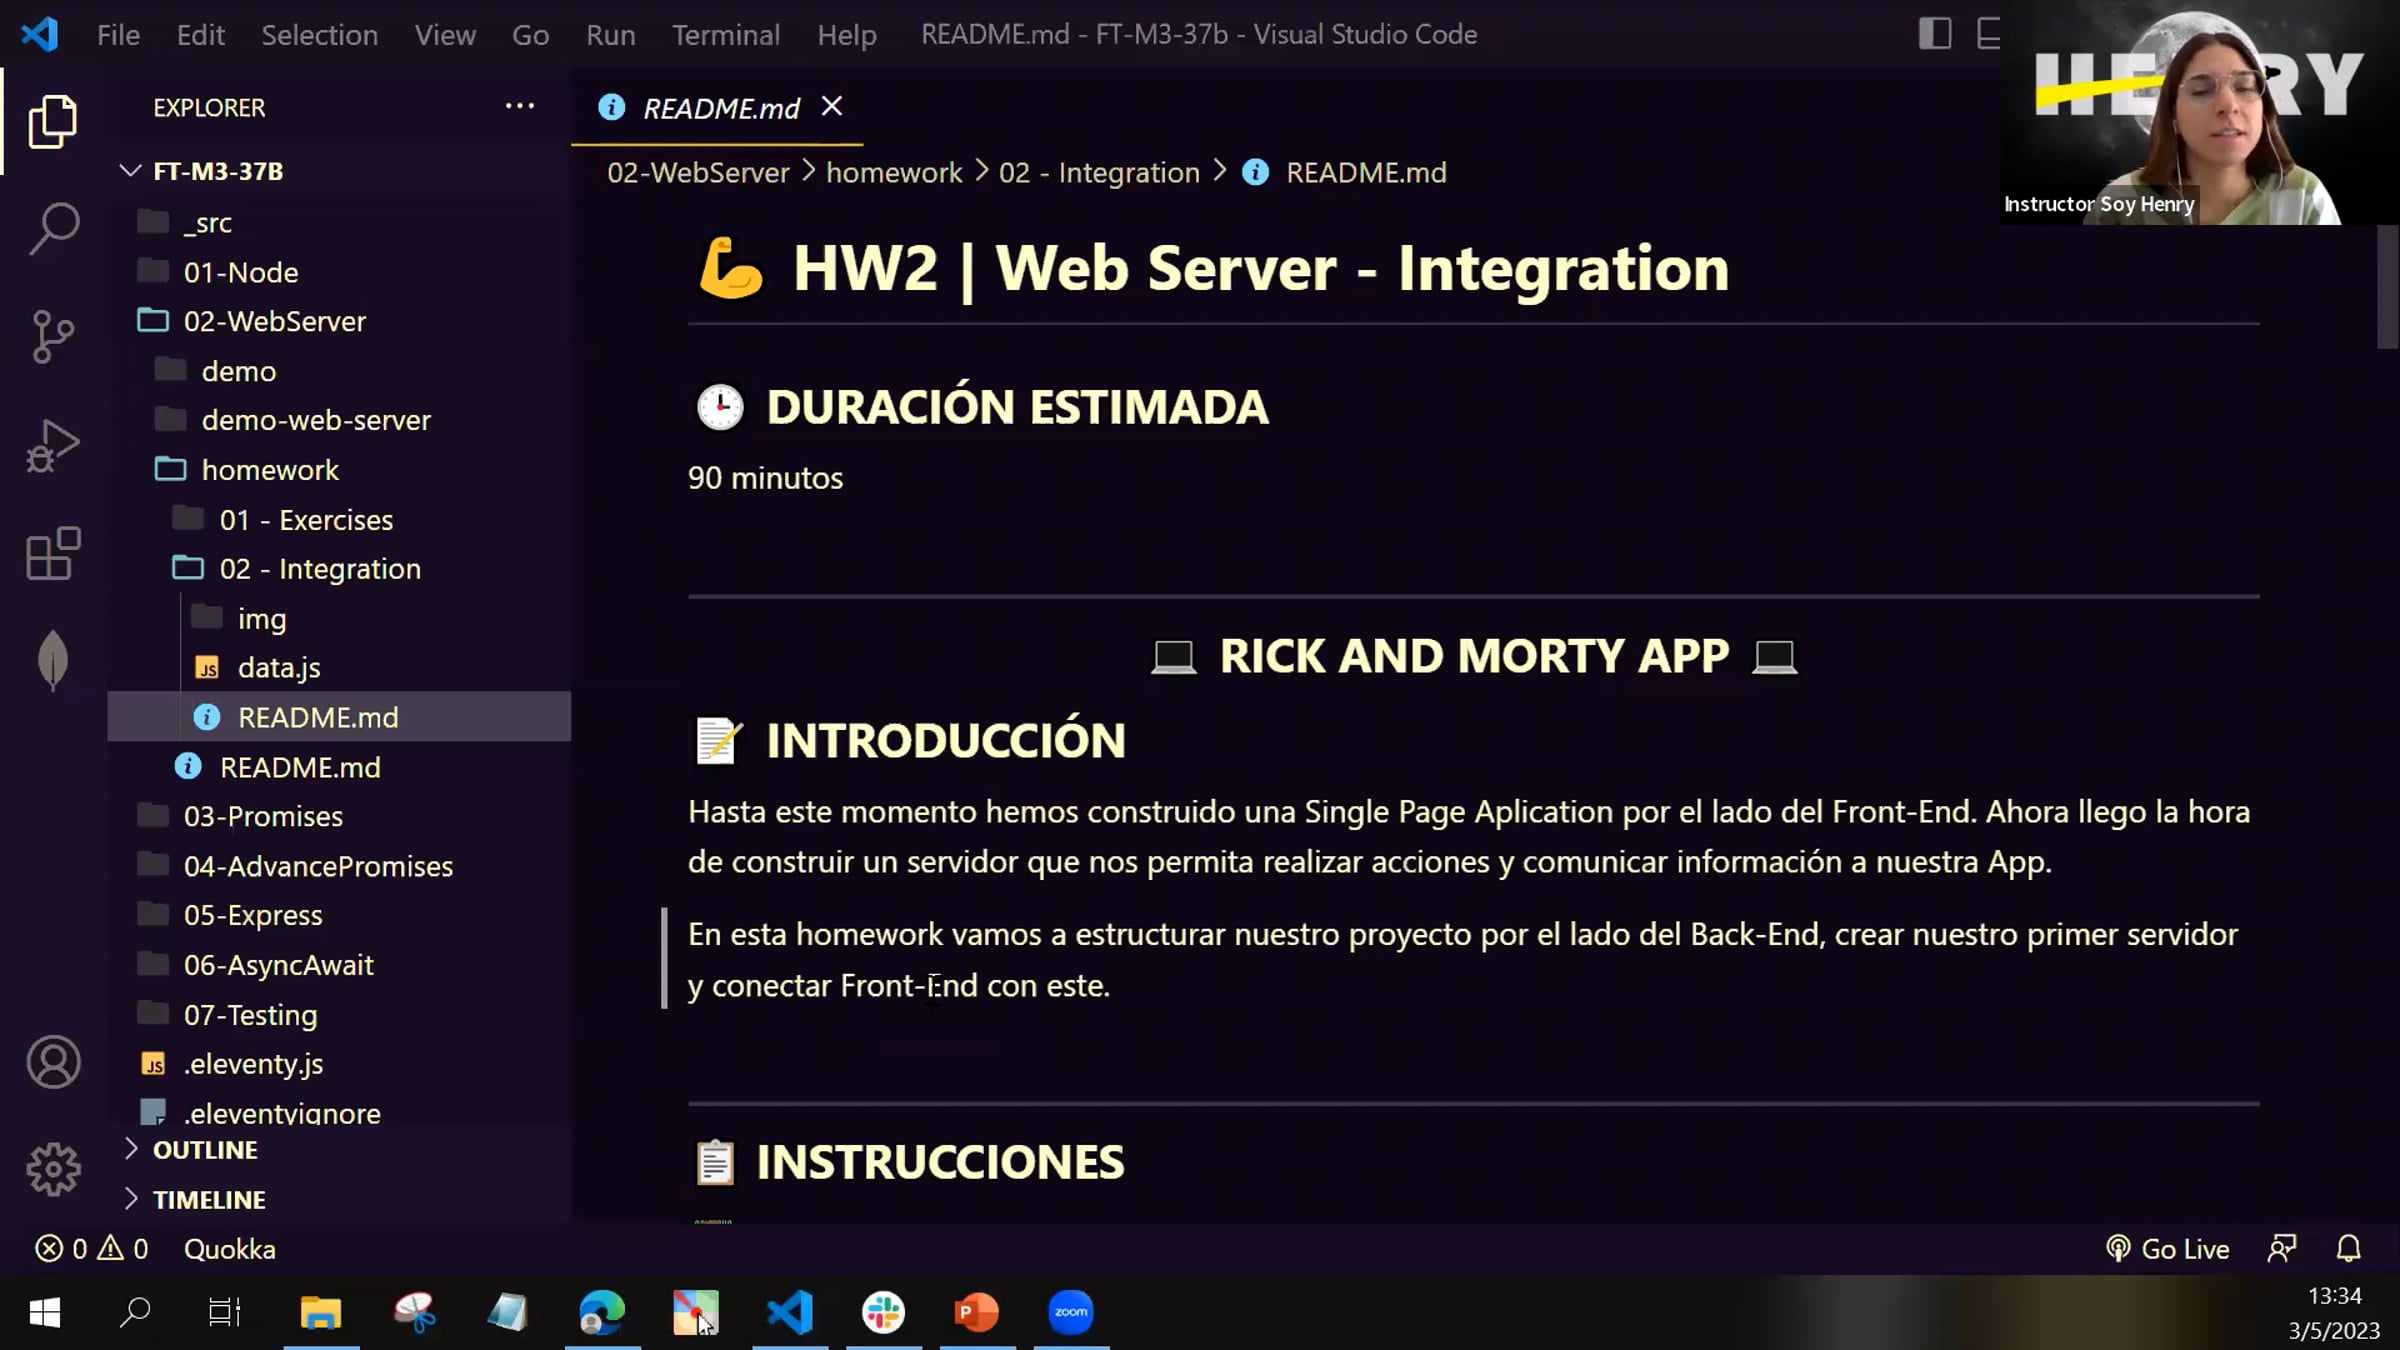
Task: Open Zoom from the Windows taskbar
Action: coord(1070,1312)
